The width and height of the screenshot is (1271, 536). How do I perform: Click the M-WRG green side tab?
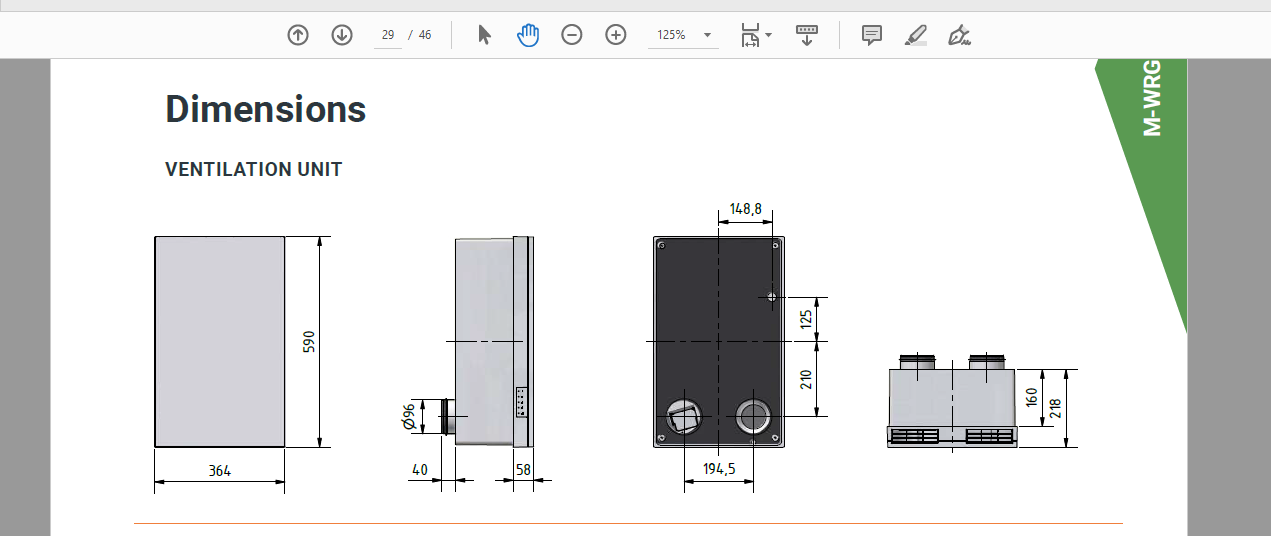[x=1152, y=98]
